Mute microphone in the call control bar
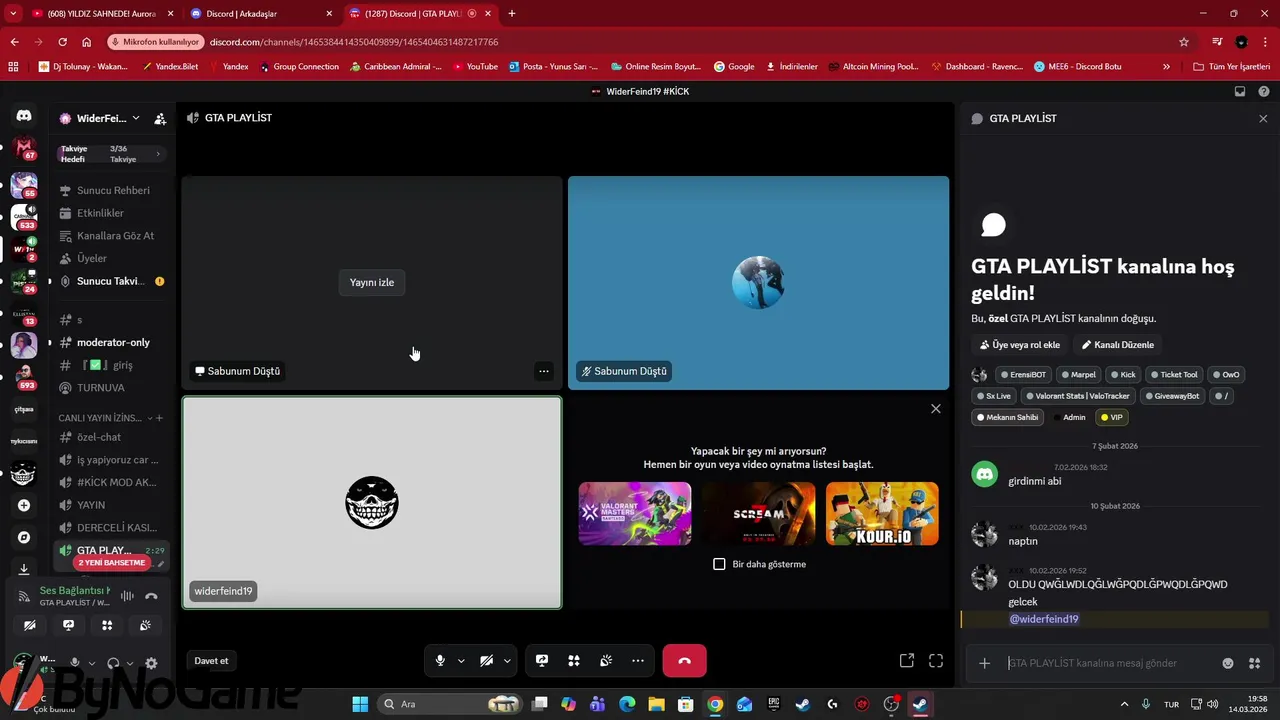 tap(440, 661)
